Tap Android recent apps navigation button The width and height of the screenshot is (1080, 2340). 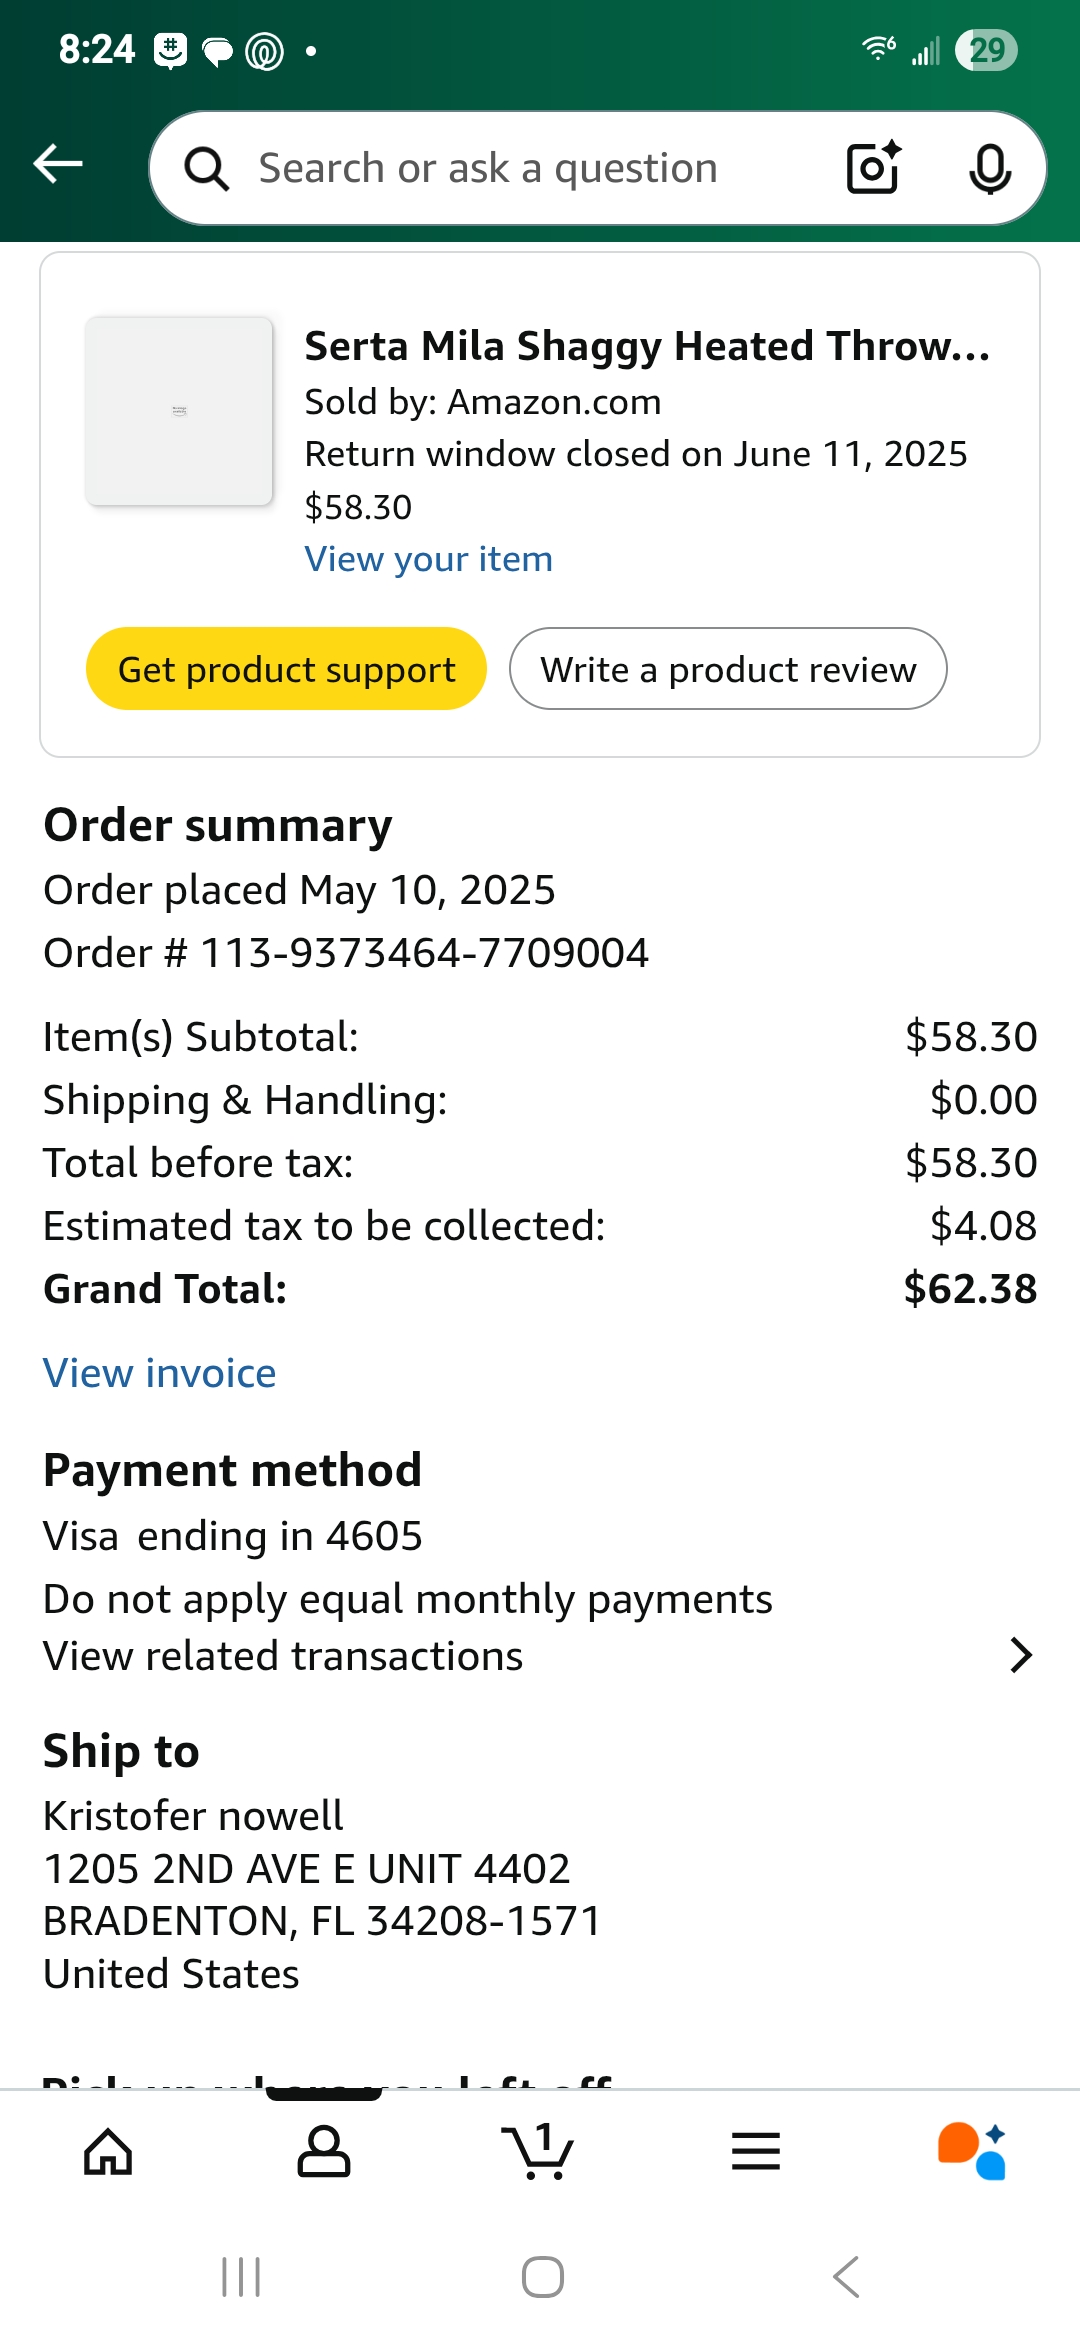(x=241, y=2277)
